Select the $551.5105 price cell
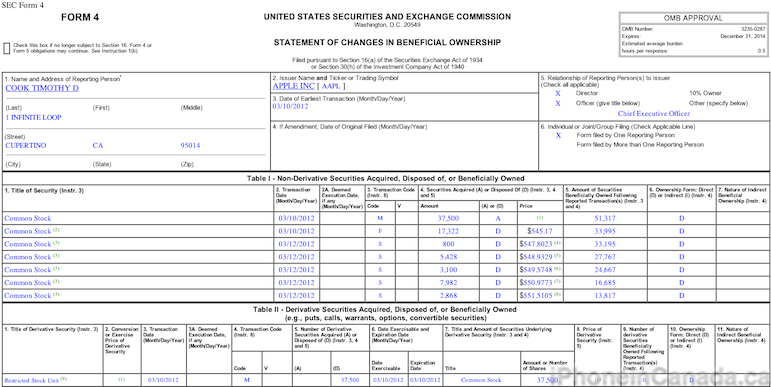 (x=536, y=296)
